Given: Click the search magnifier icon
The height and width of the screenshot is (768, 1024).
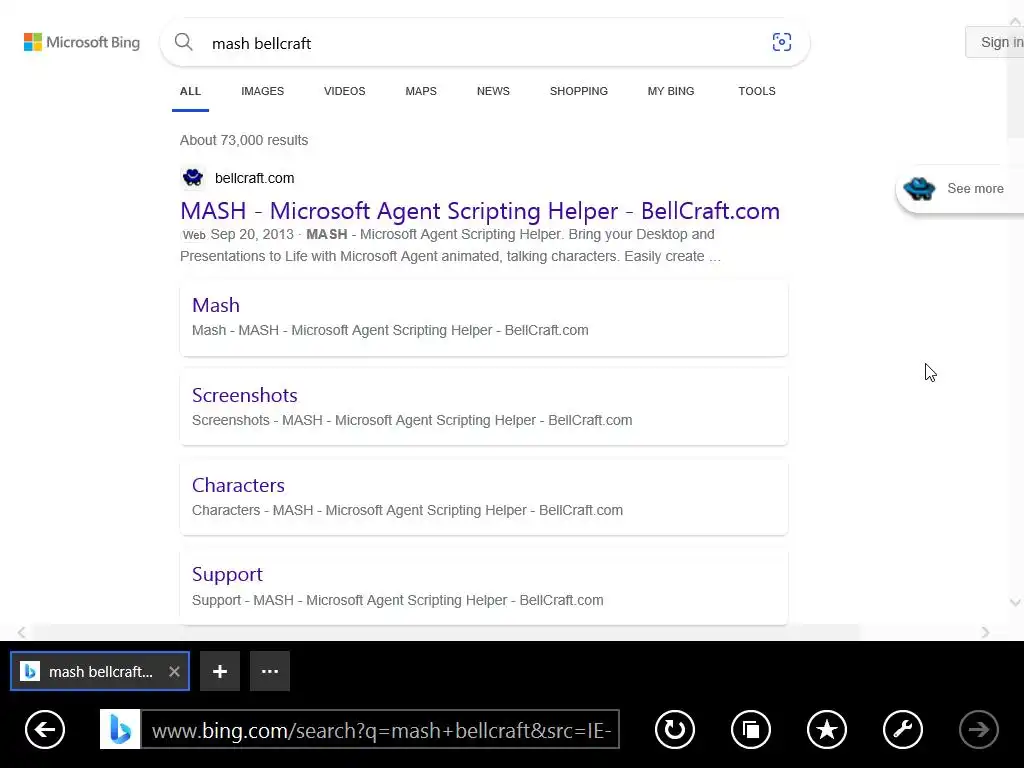Looking at the screenshot, I should [184, 42].
